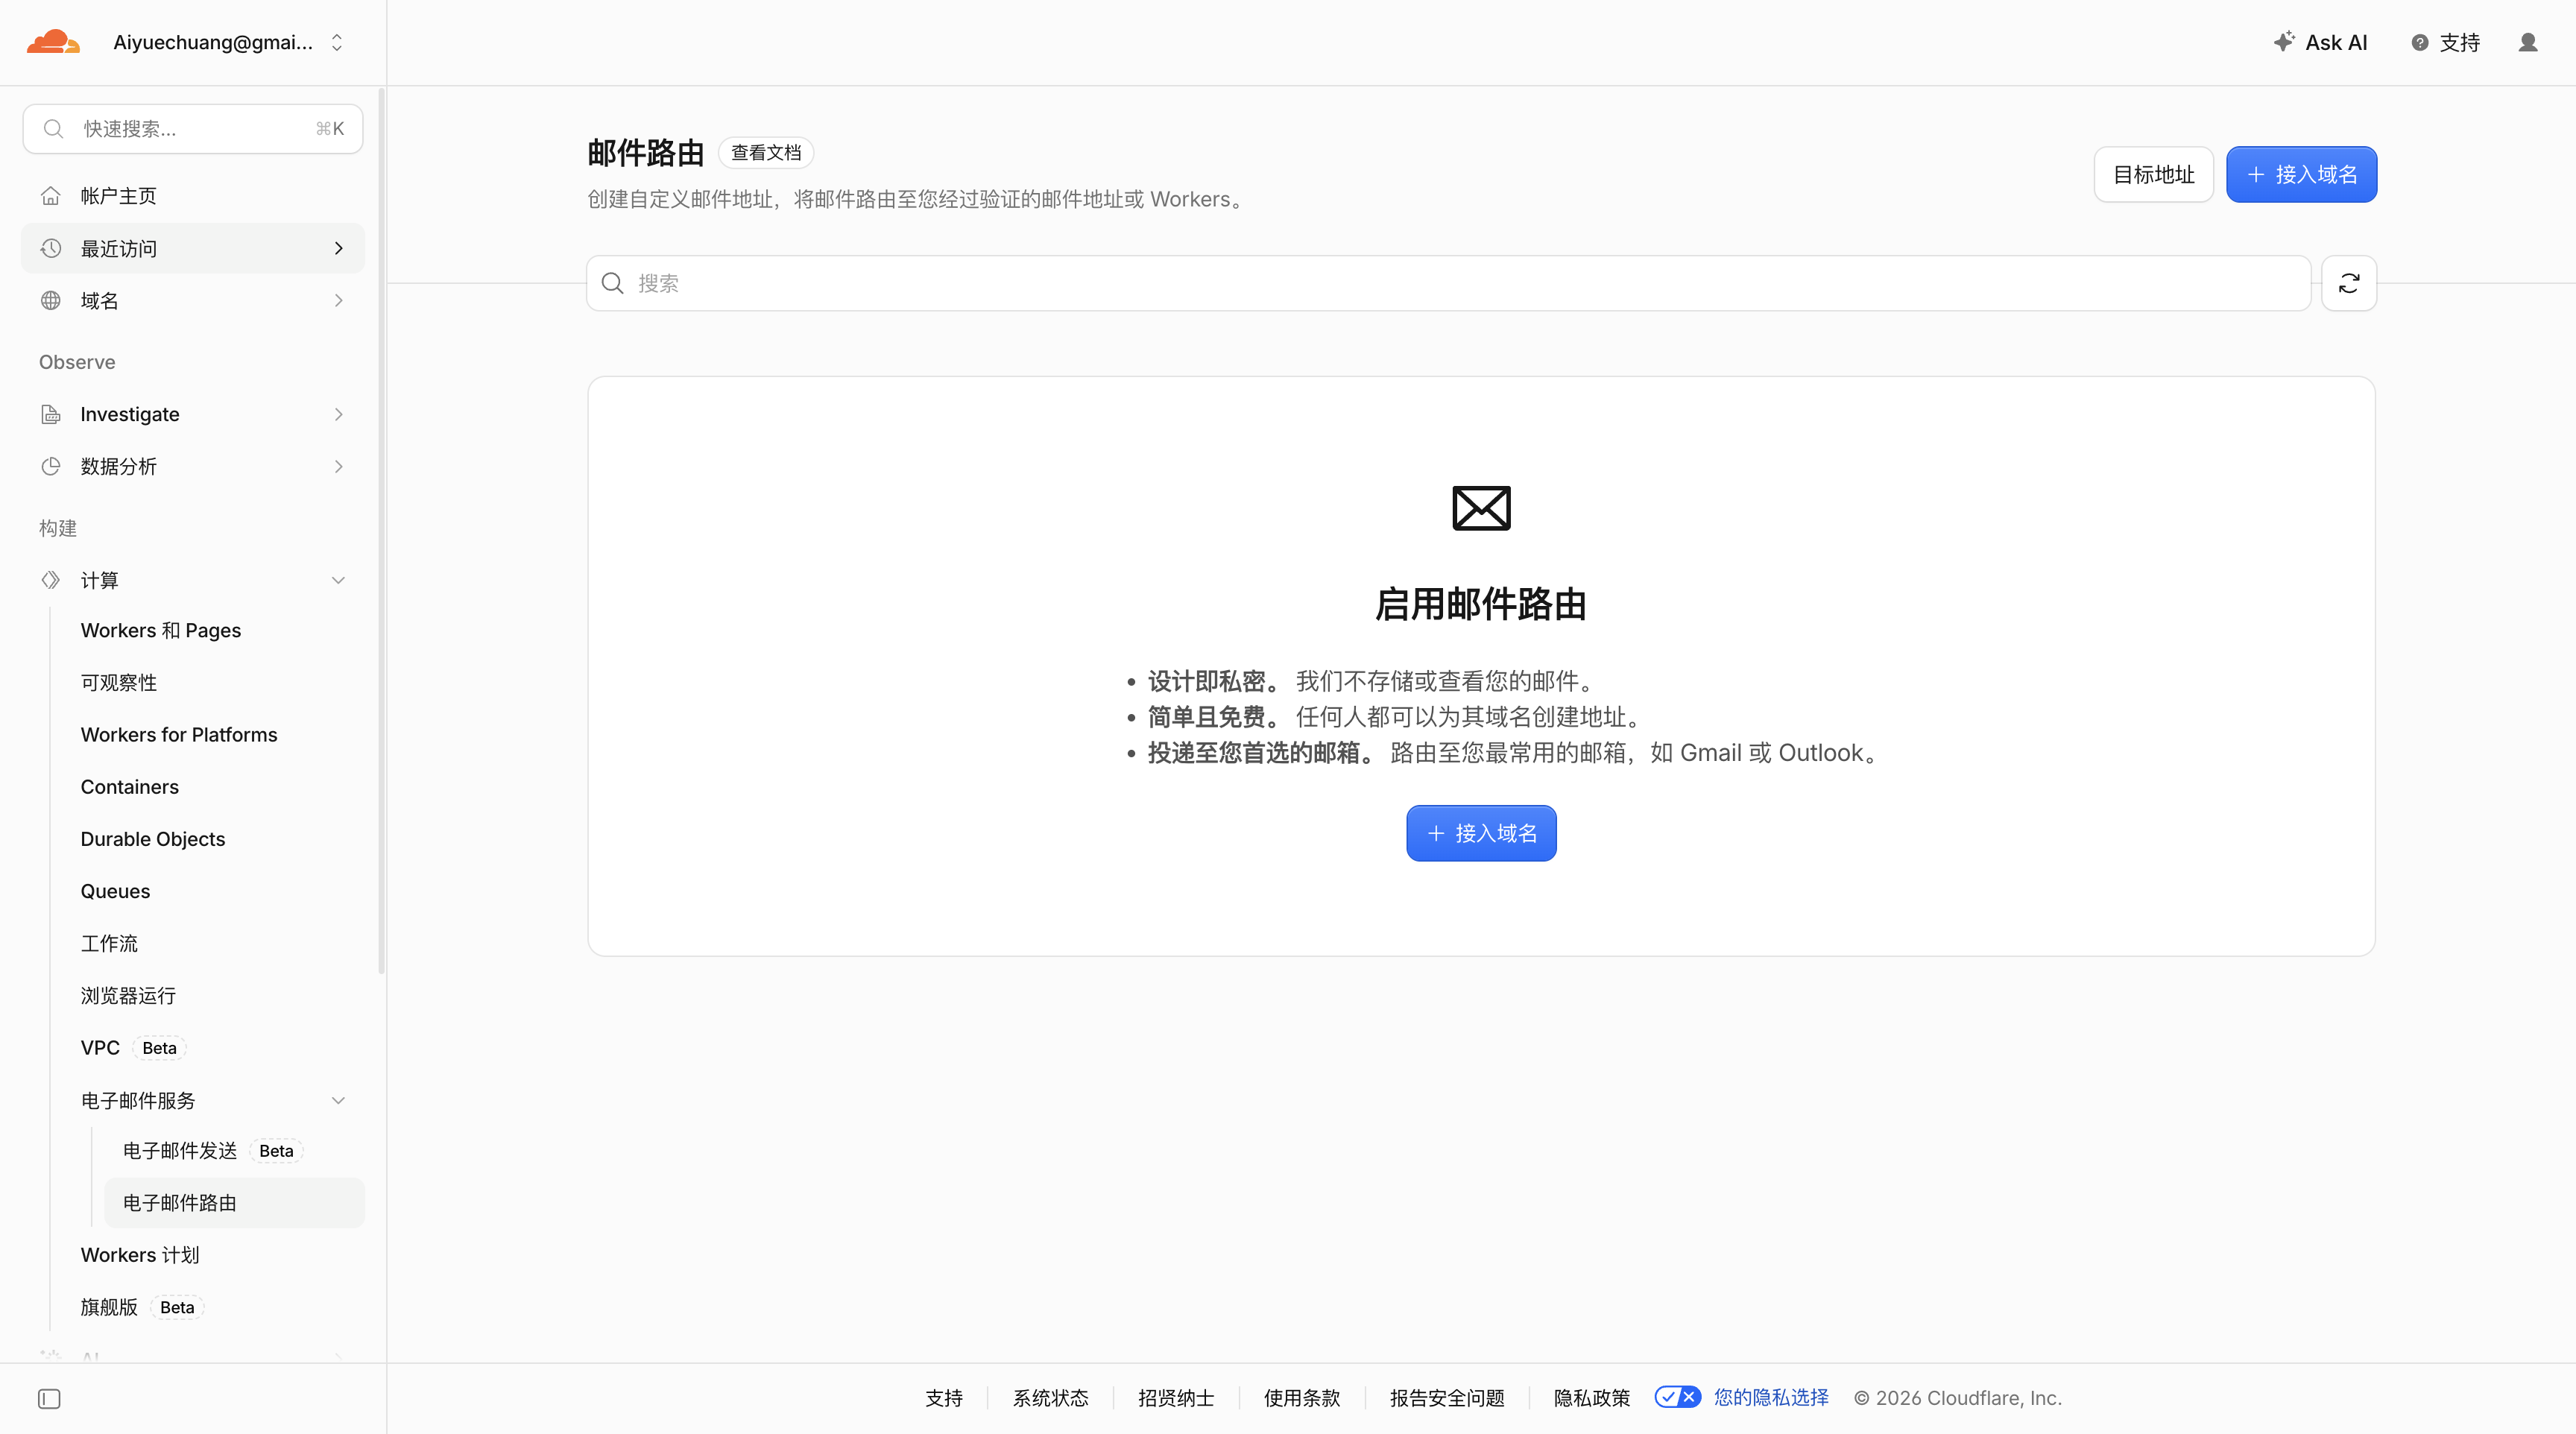This screenshot has height=1434, width=2576.
Task: Open the account switcher dropdown
Action: click(x=228, y=42)
